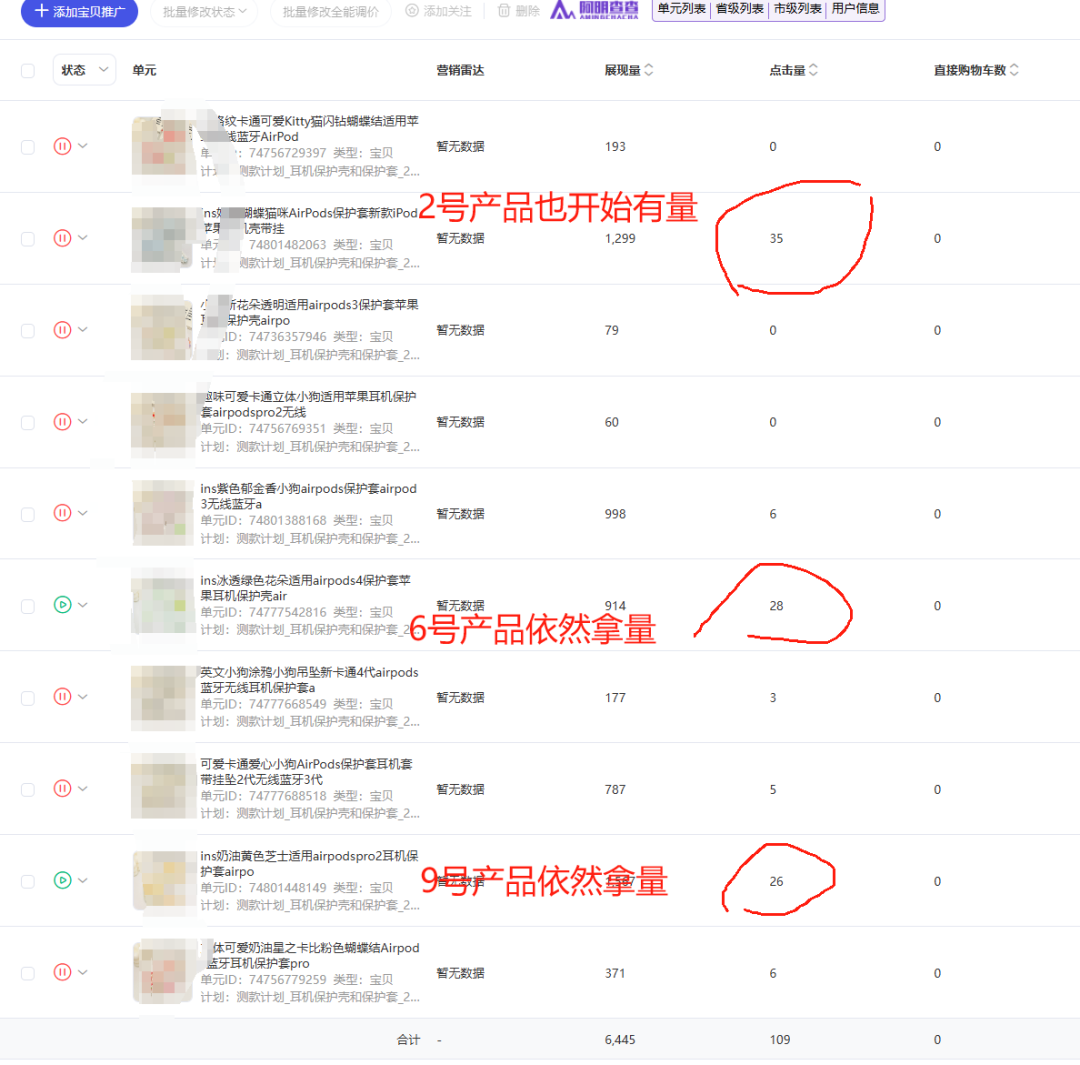The image size is (1080, 1065).
Task: Expand status chevron for unit 74756769351
Action: pos(83,421)
